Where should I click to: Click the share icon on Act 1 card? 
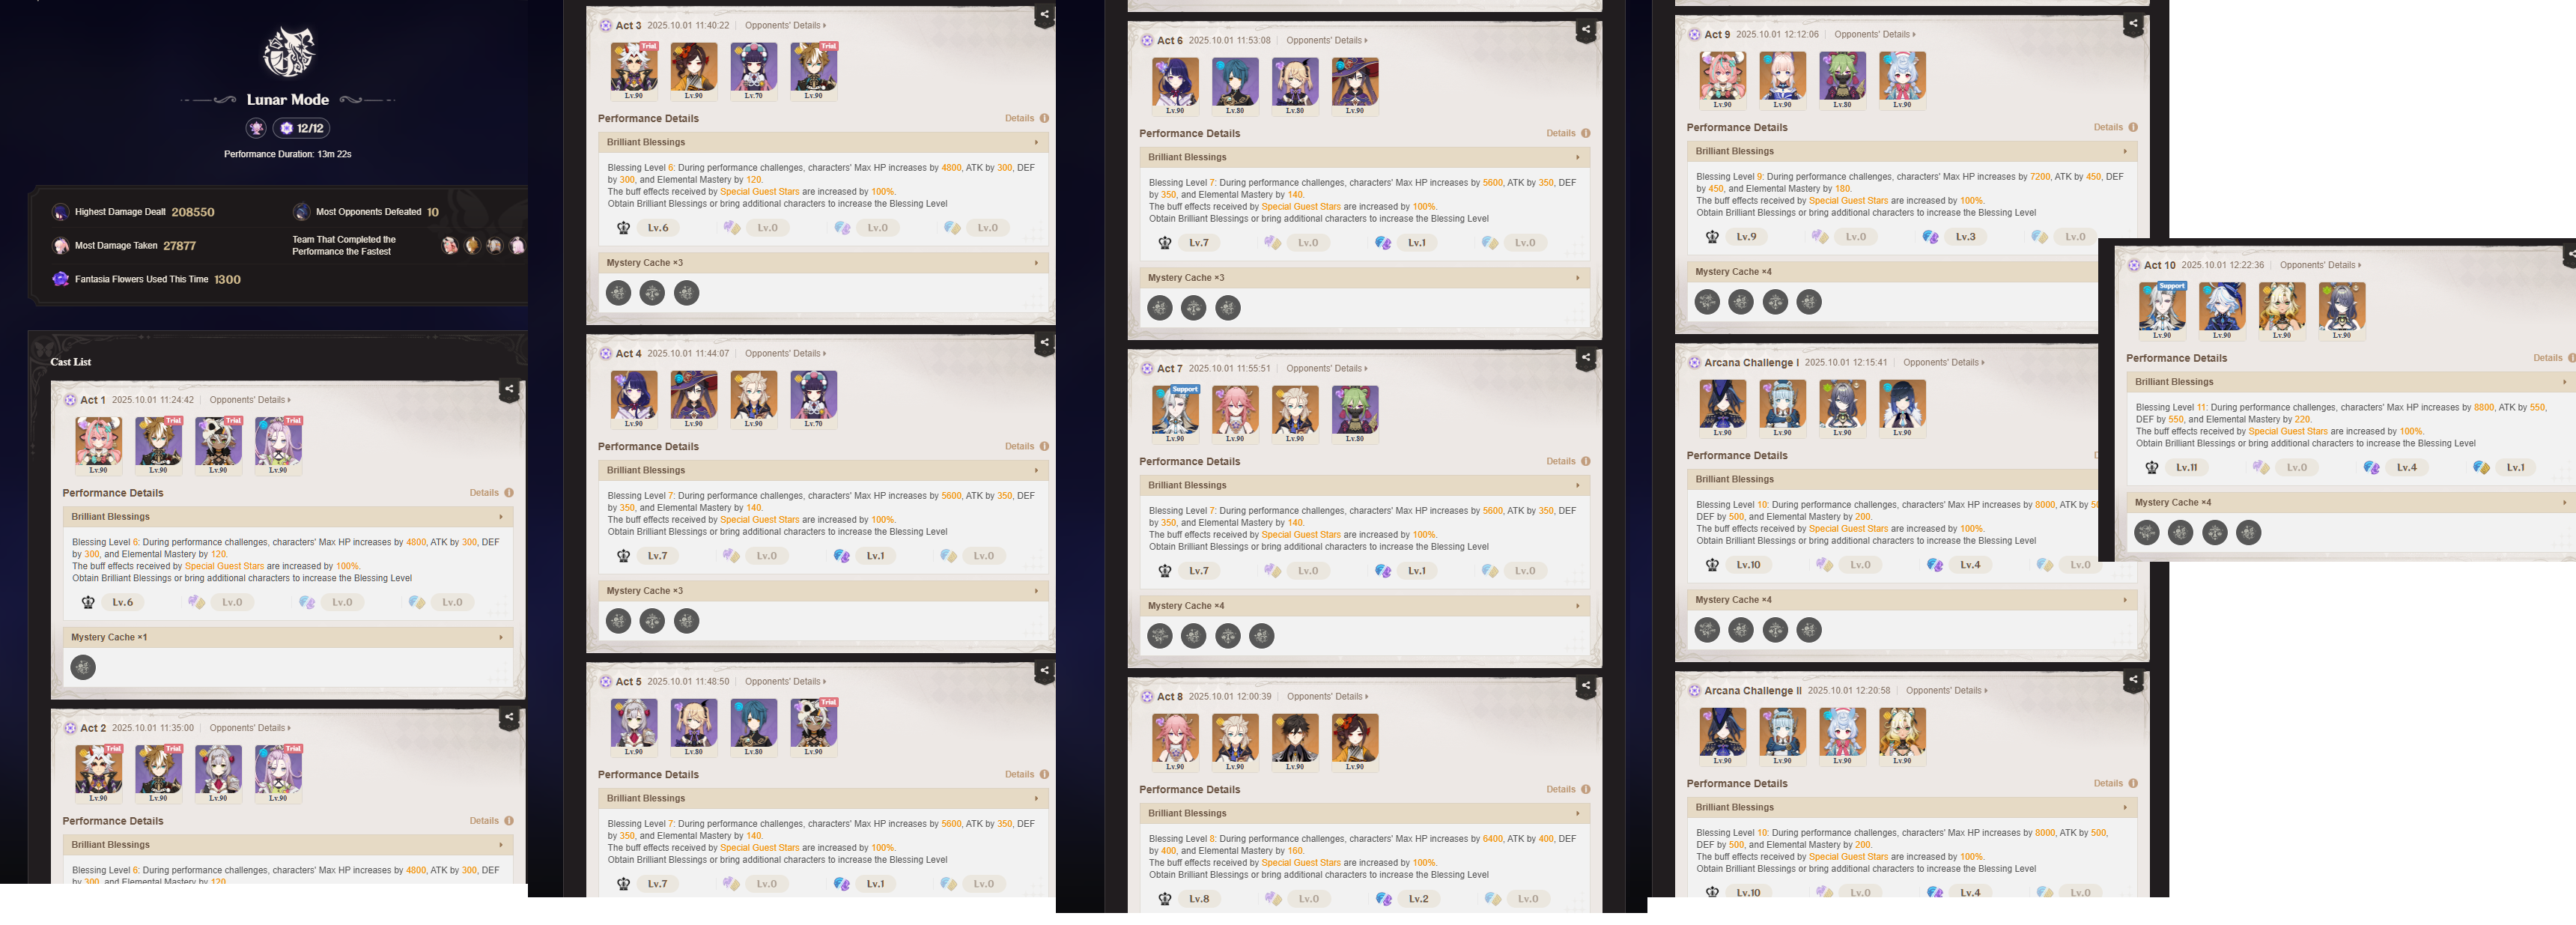[x=509, y=390]
